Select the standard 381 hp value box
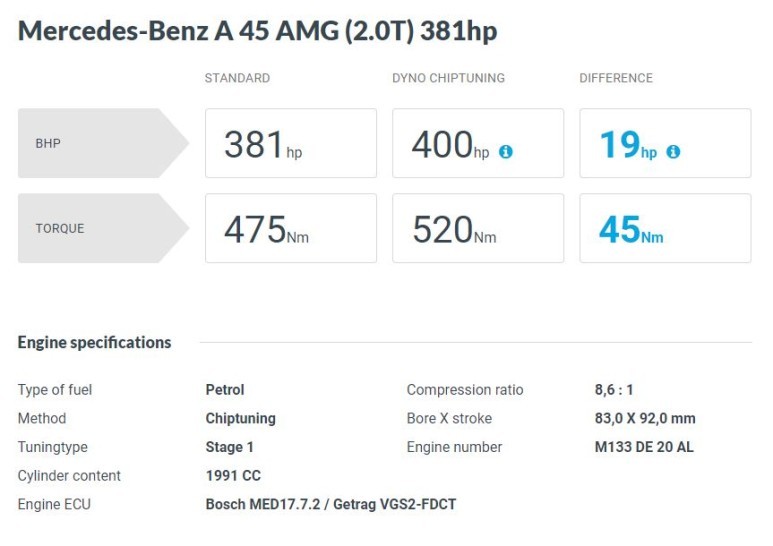 [290, 144]
